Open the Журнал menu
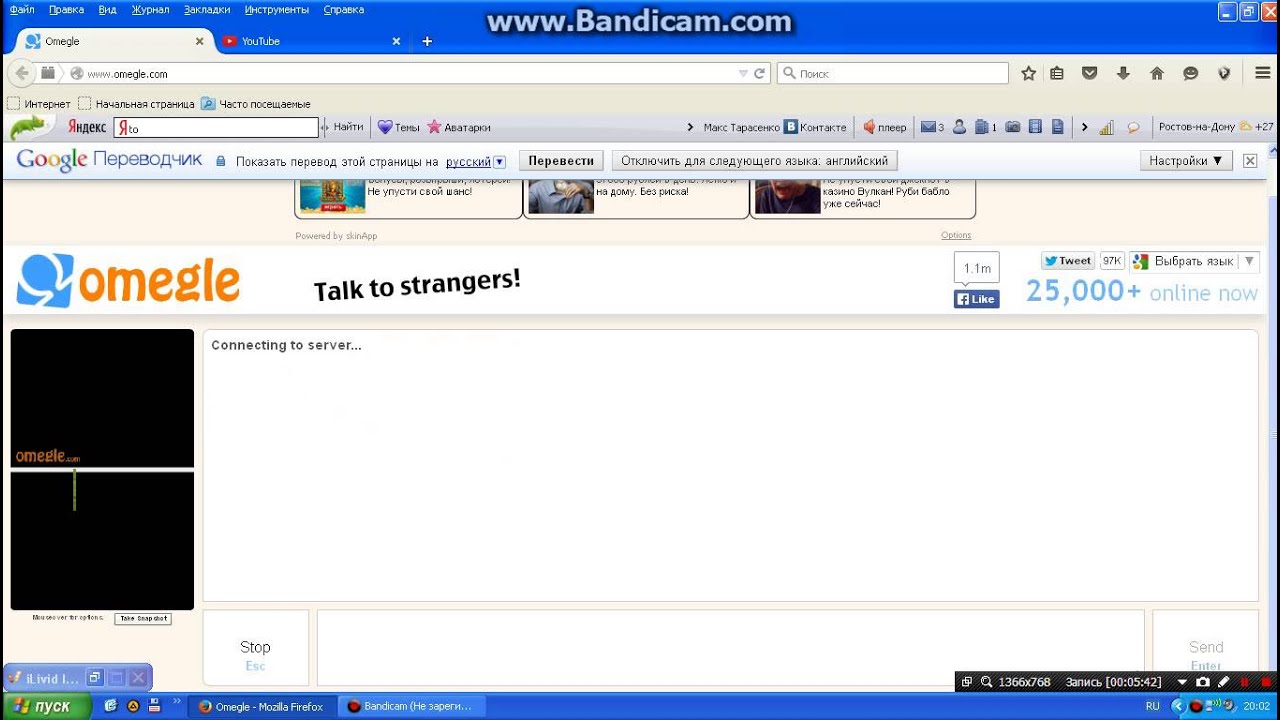Screen dimensions: 1280x720 (150, 9)
